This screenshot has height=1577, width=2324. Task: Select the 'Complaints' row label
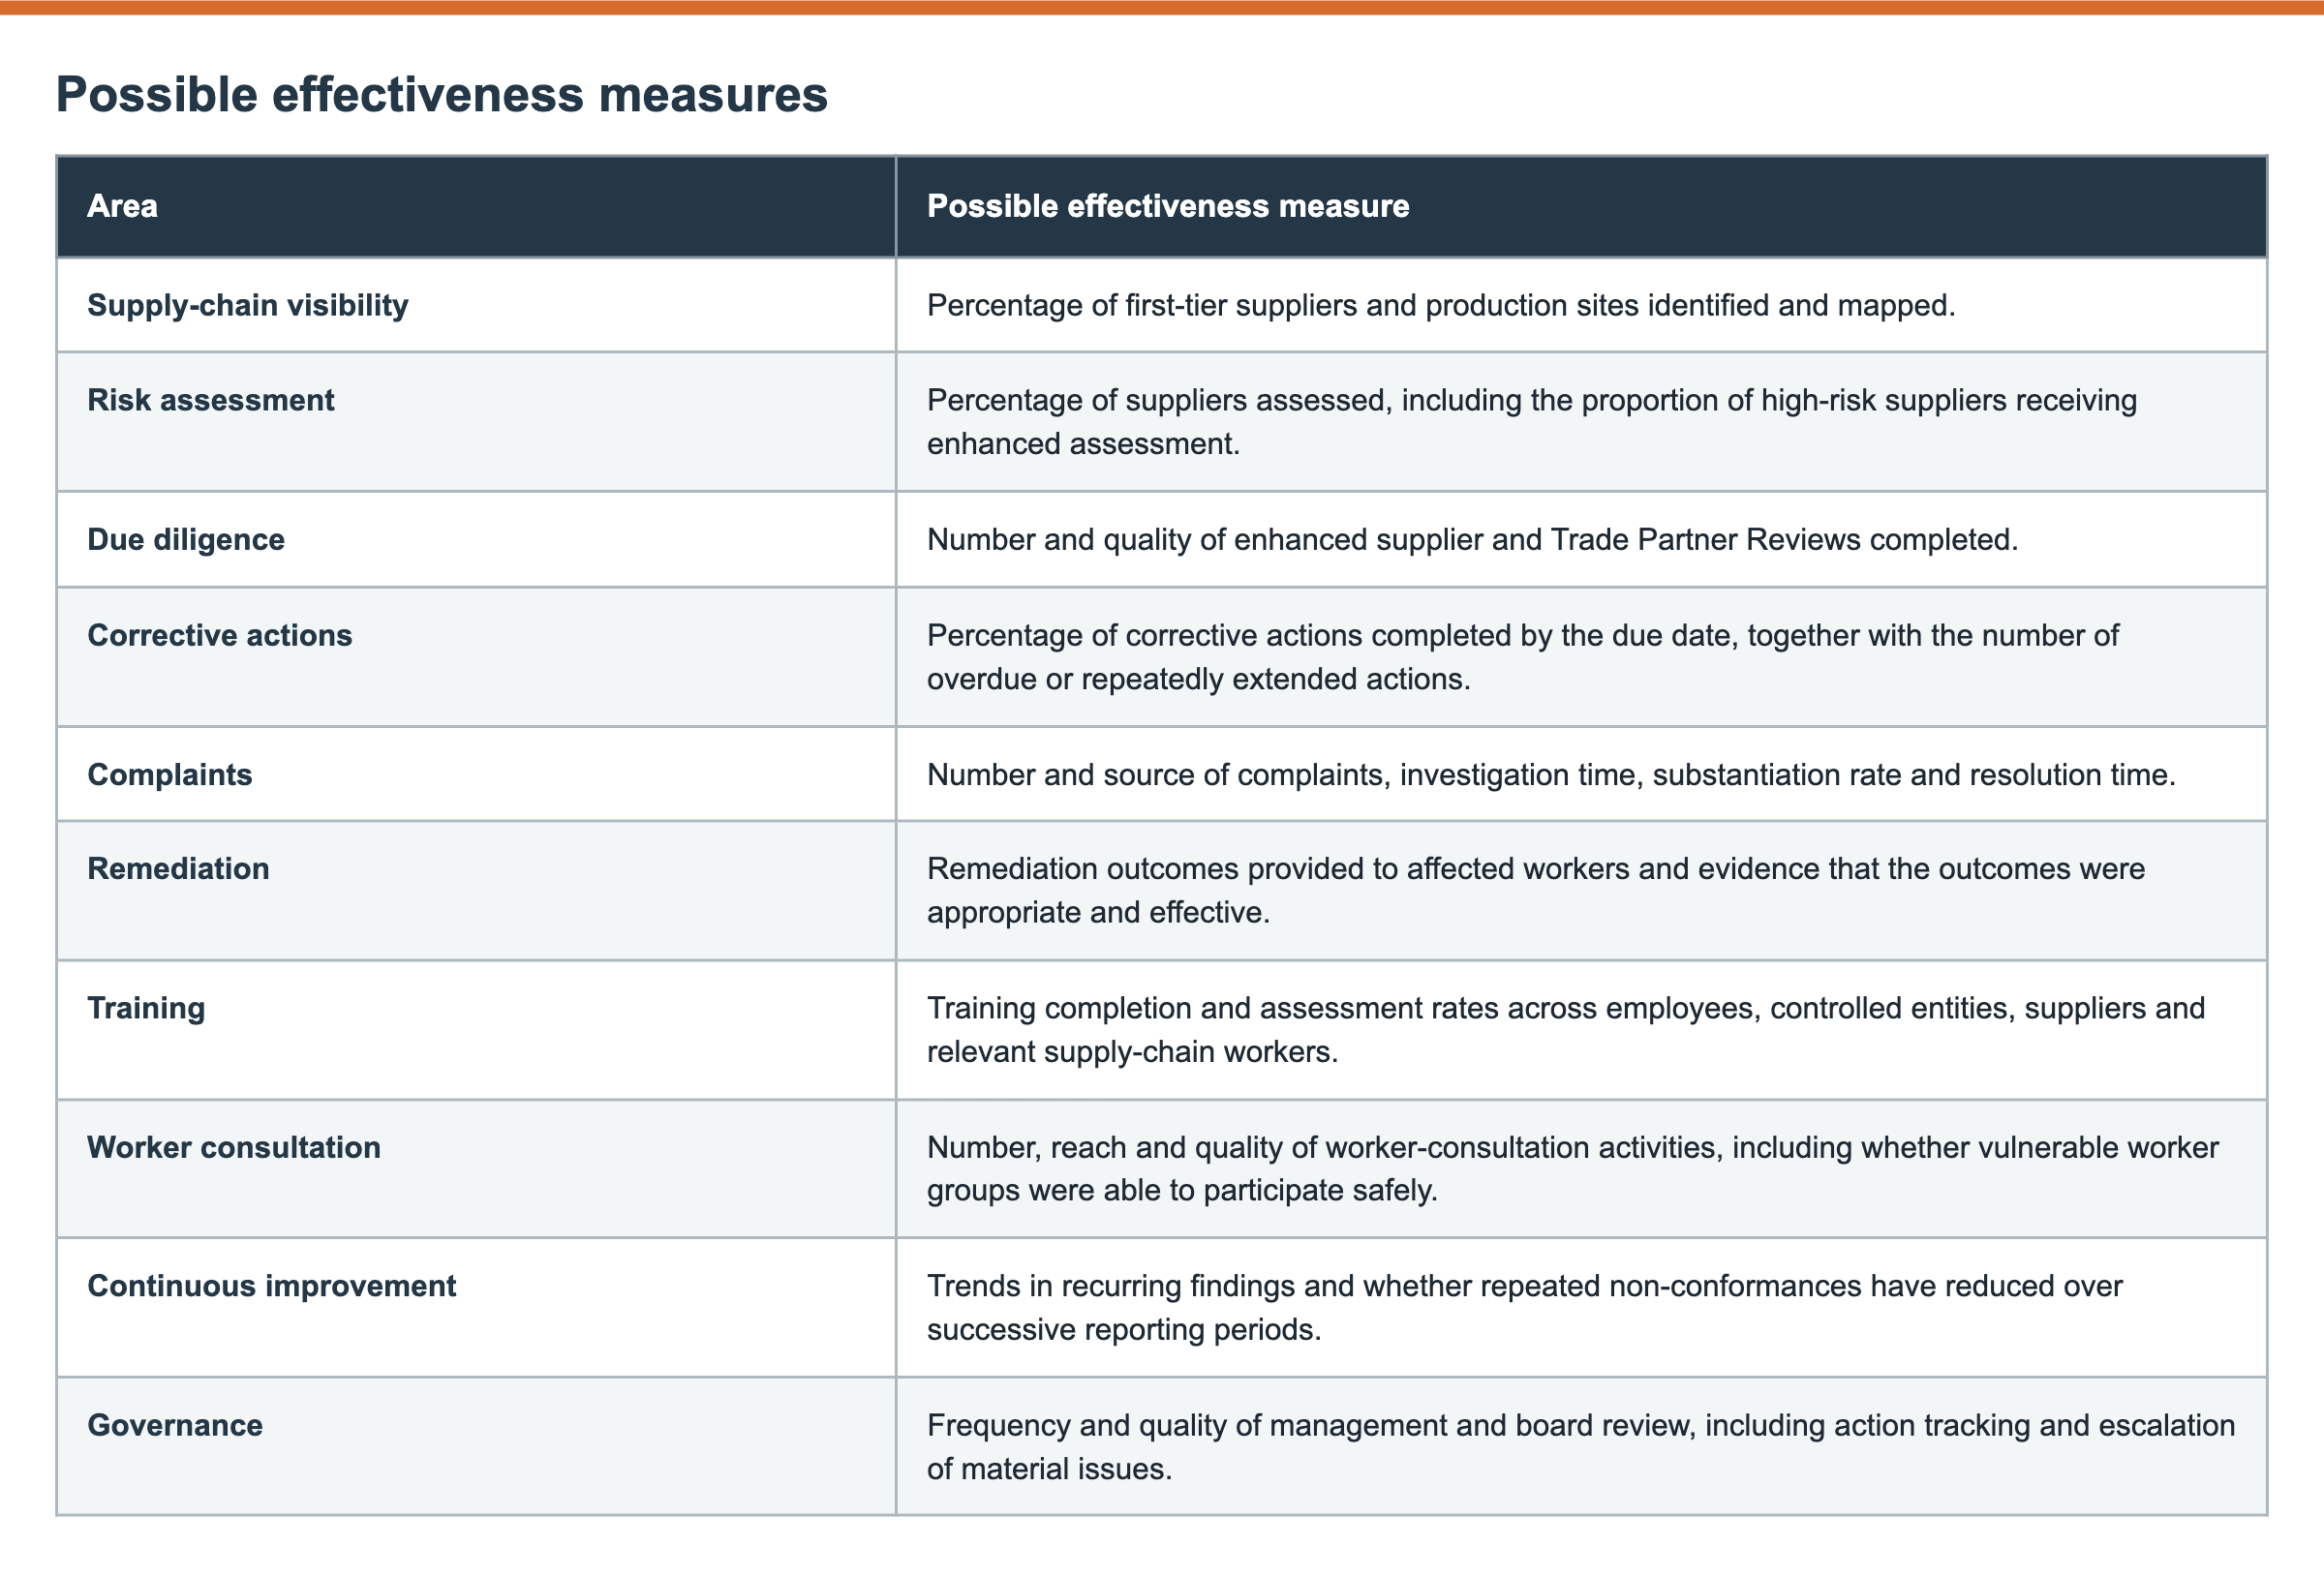coord(169,774)
